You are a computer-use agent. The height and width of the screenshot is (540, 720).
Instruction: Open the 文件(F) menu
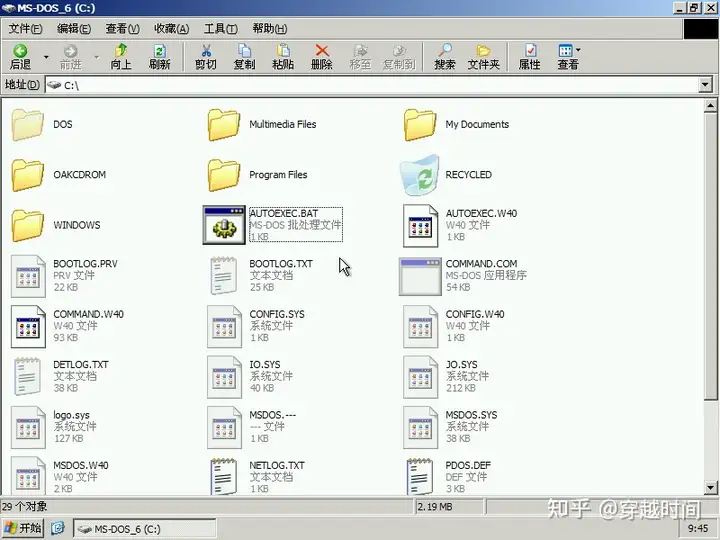click(x=26, y=29)
